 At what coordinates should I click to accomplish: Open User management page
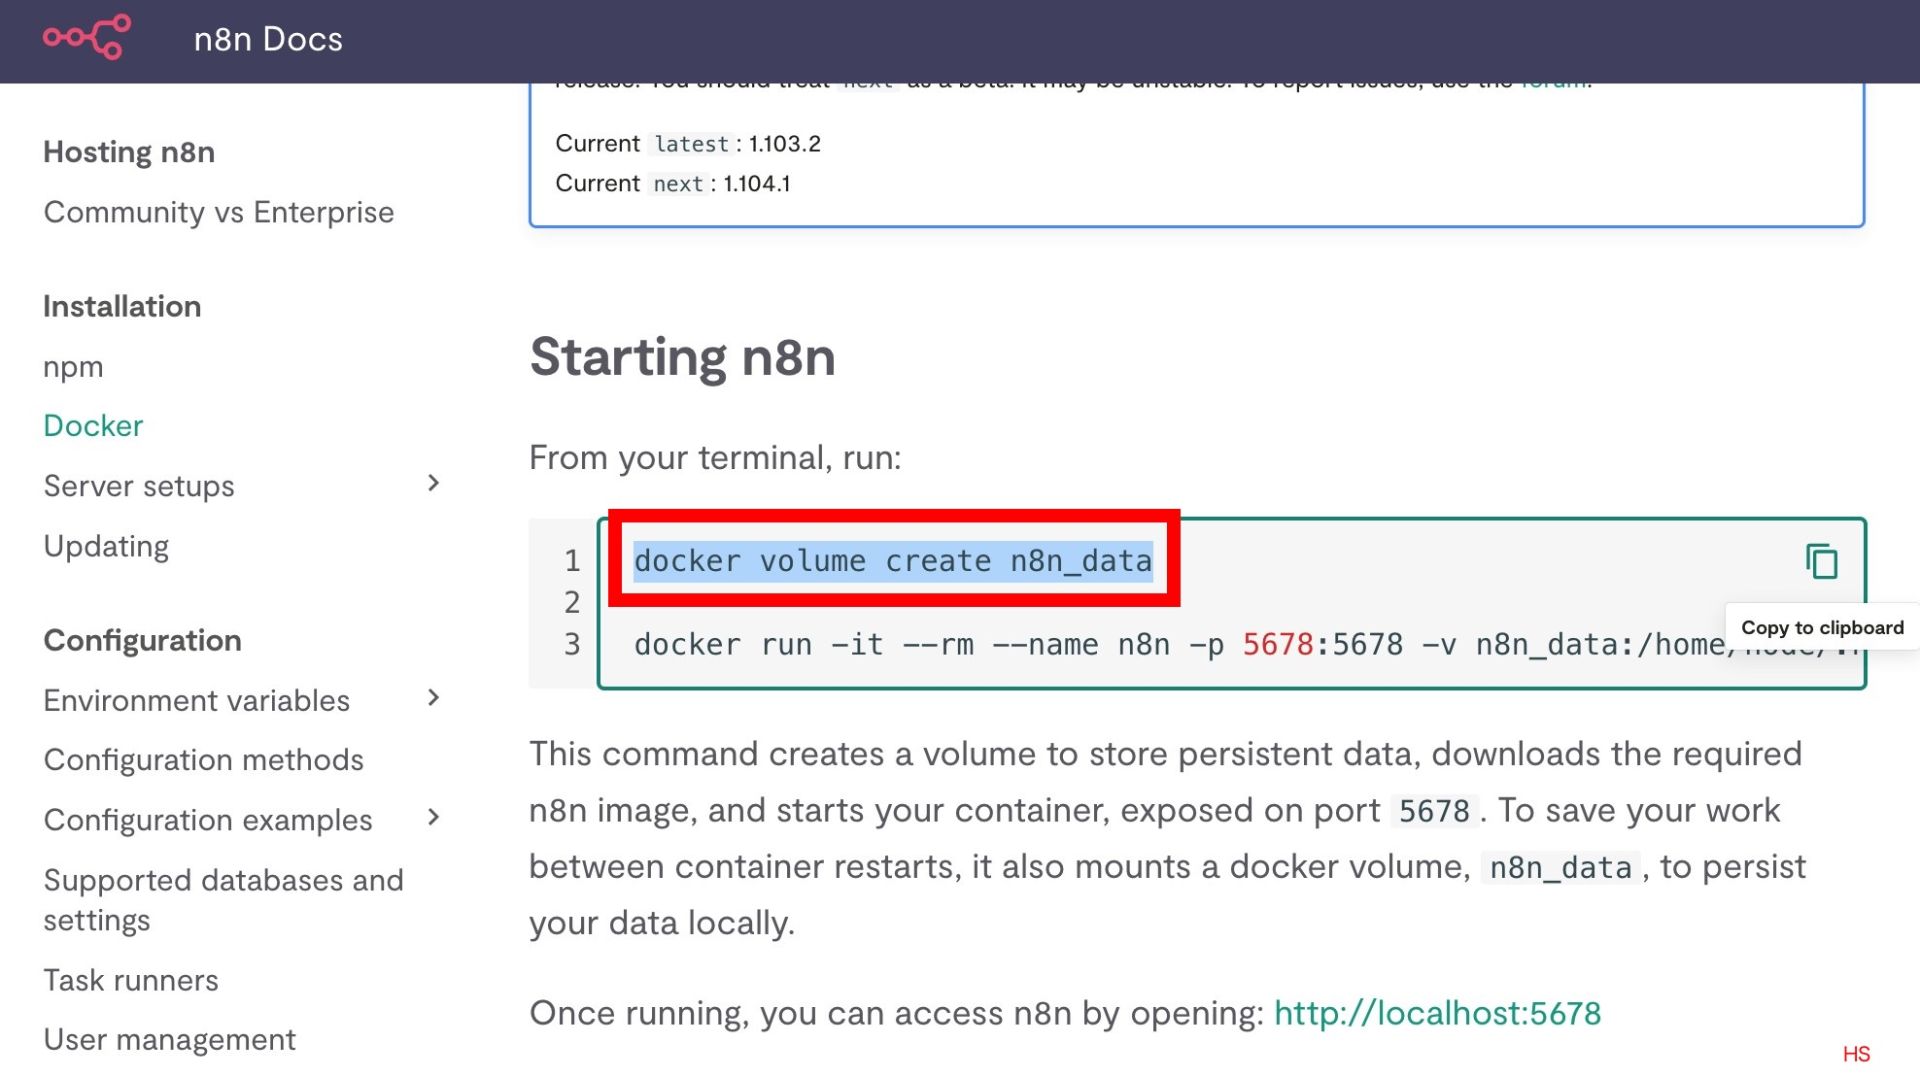pos(169,1040)
